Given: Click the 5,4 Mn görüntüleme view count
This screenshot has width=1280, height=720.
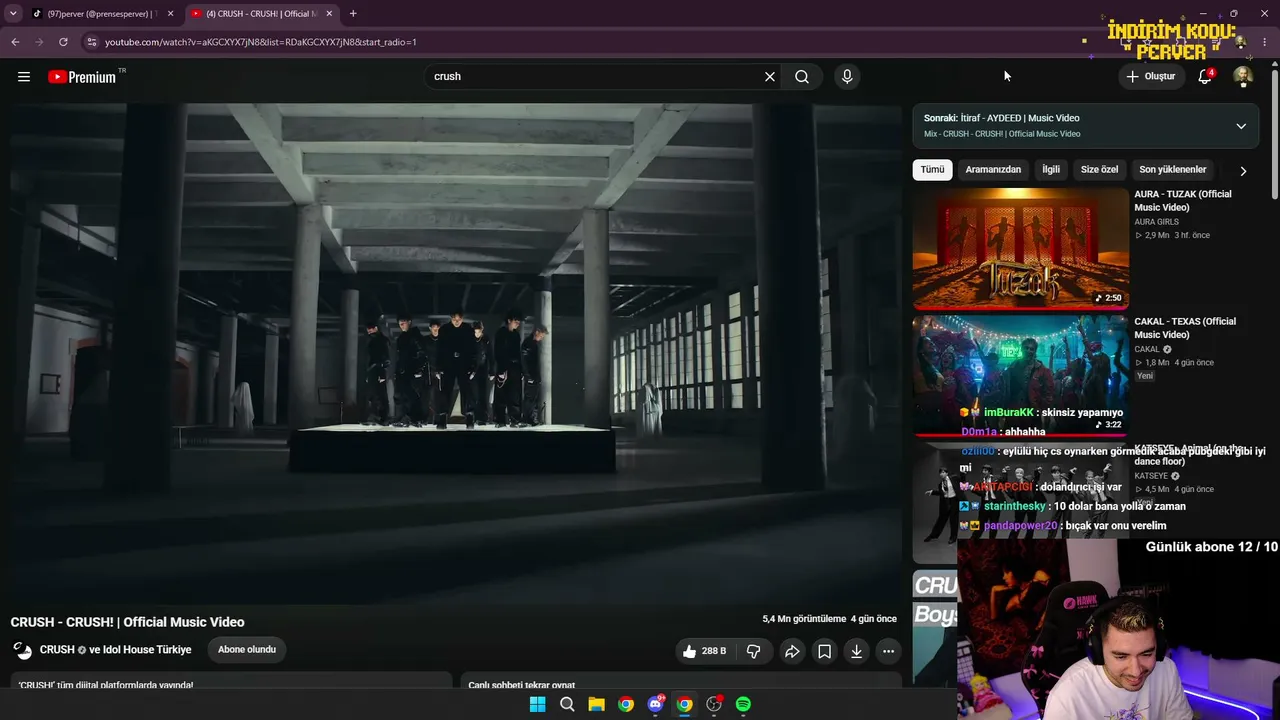Looking at the screenshot, I should (x=804, y=619).
